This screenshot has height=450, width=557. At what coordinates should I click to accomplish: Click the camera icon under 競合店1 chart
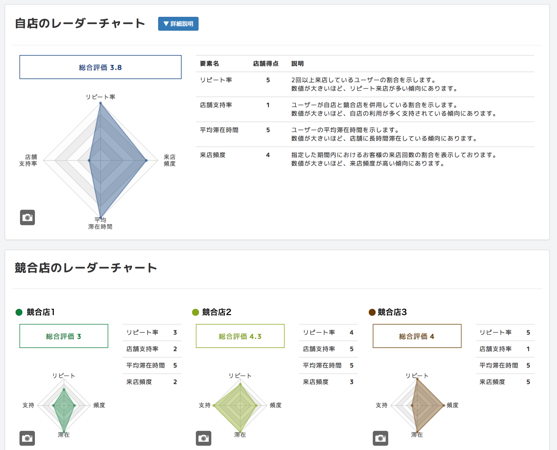tap(27, 438)
